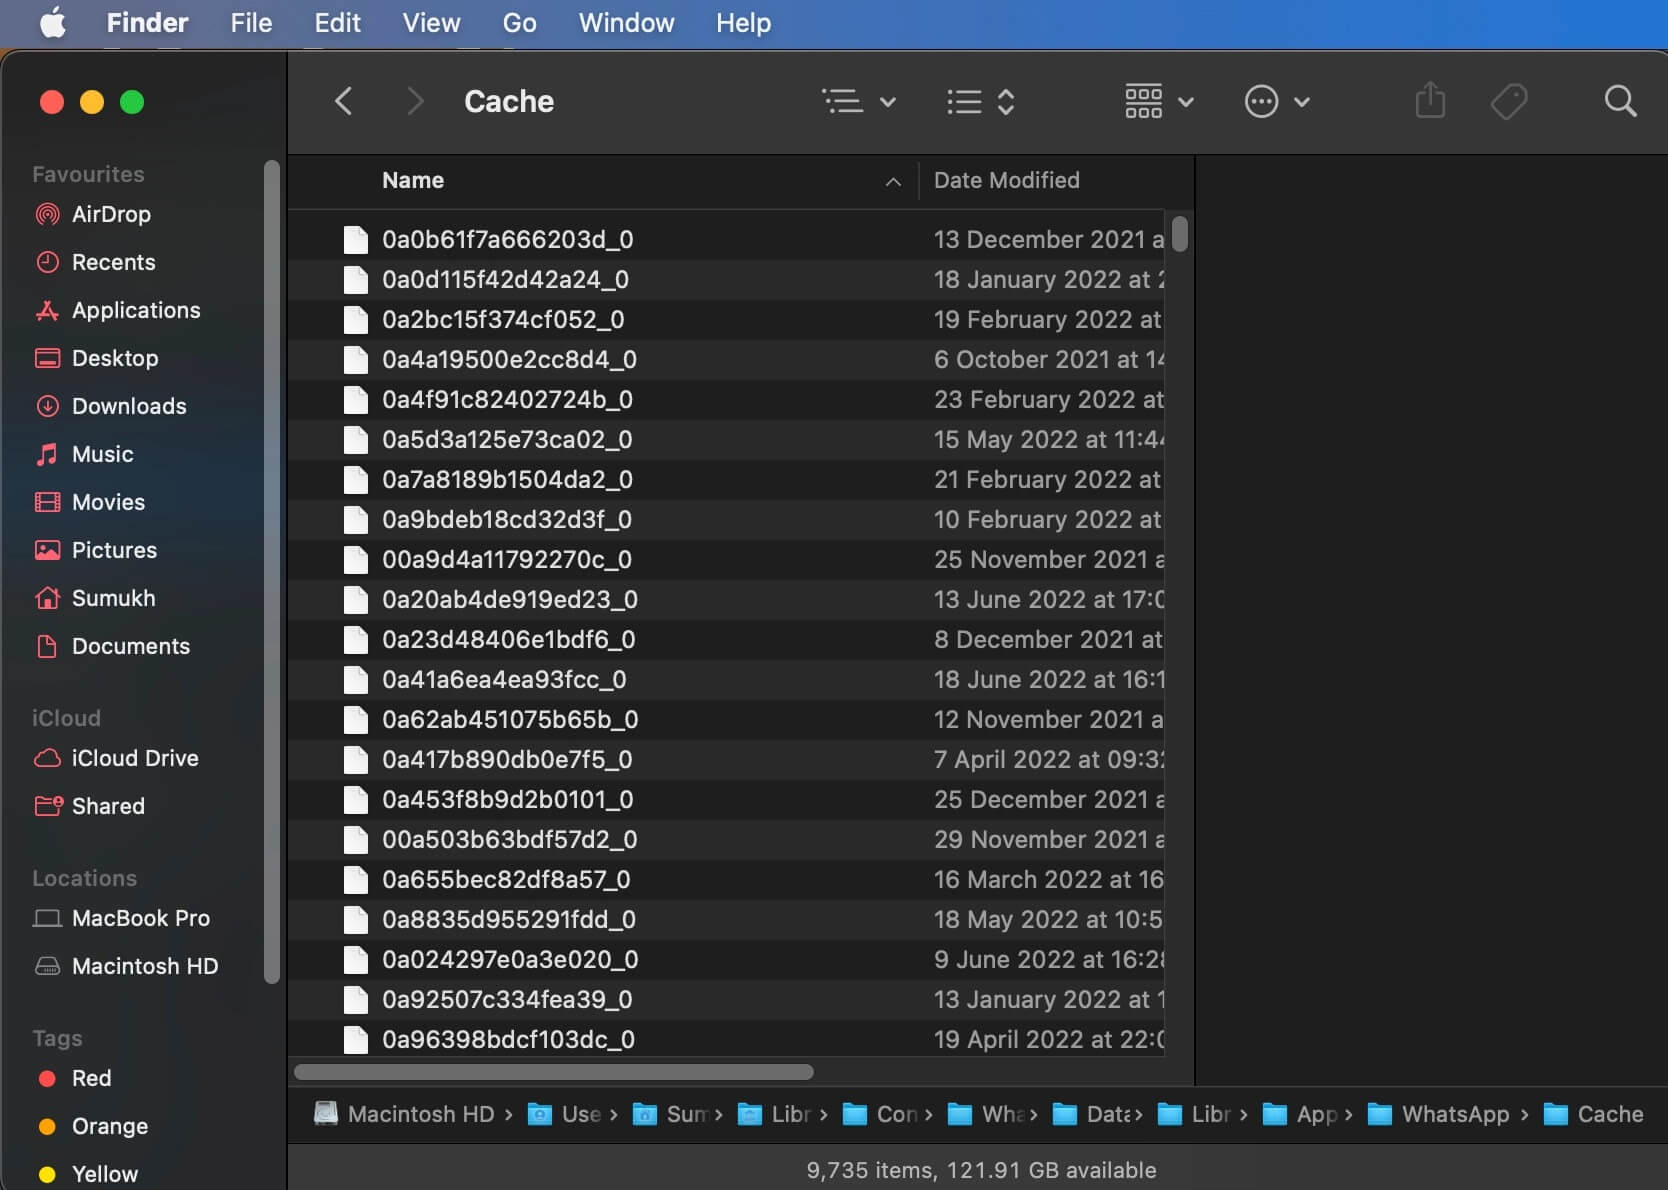Select file 0a5d3a125e73ca02_0
The width and height of the screenshot is (1668, 1190).
tap(506, 440)
